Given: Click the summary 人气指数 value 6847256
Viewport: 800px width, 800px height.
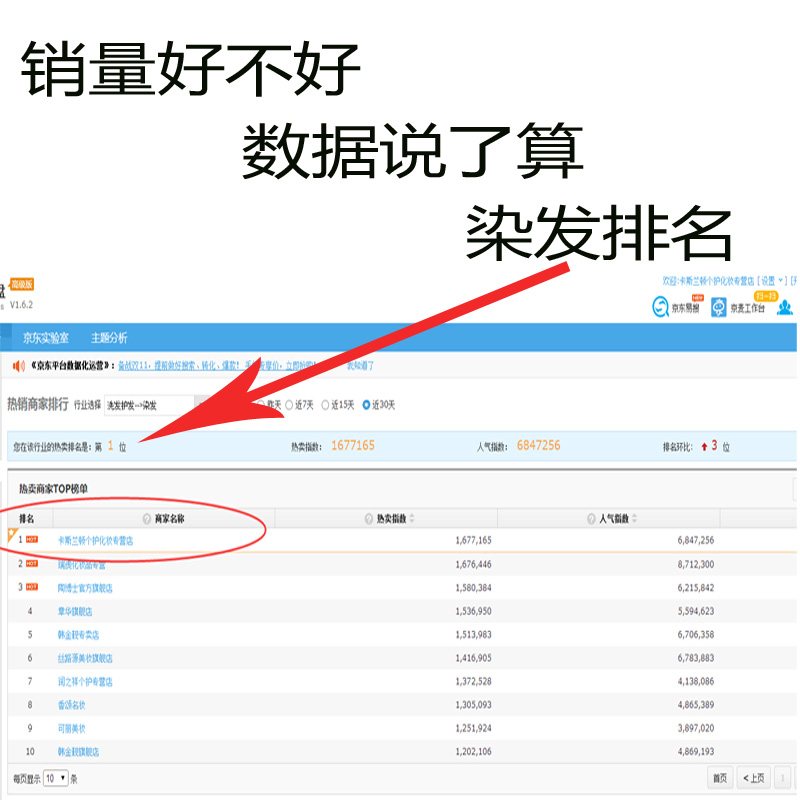Looking at the screenshot, I should pyautogui.click(x=538, y=445).
